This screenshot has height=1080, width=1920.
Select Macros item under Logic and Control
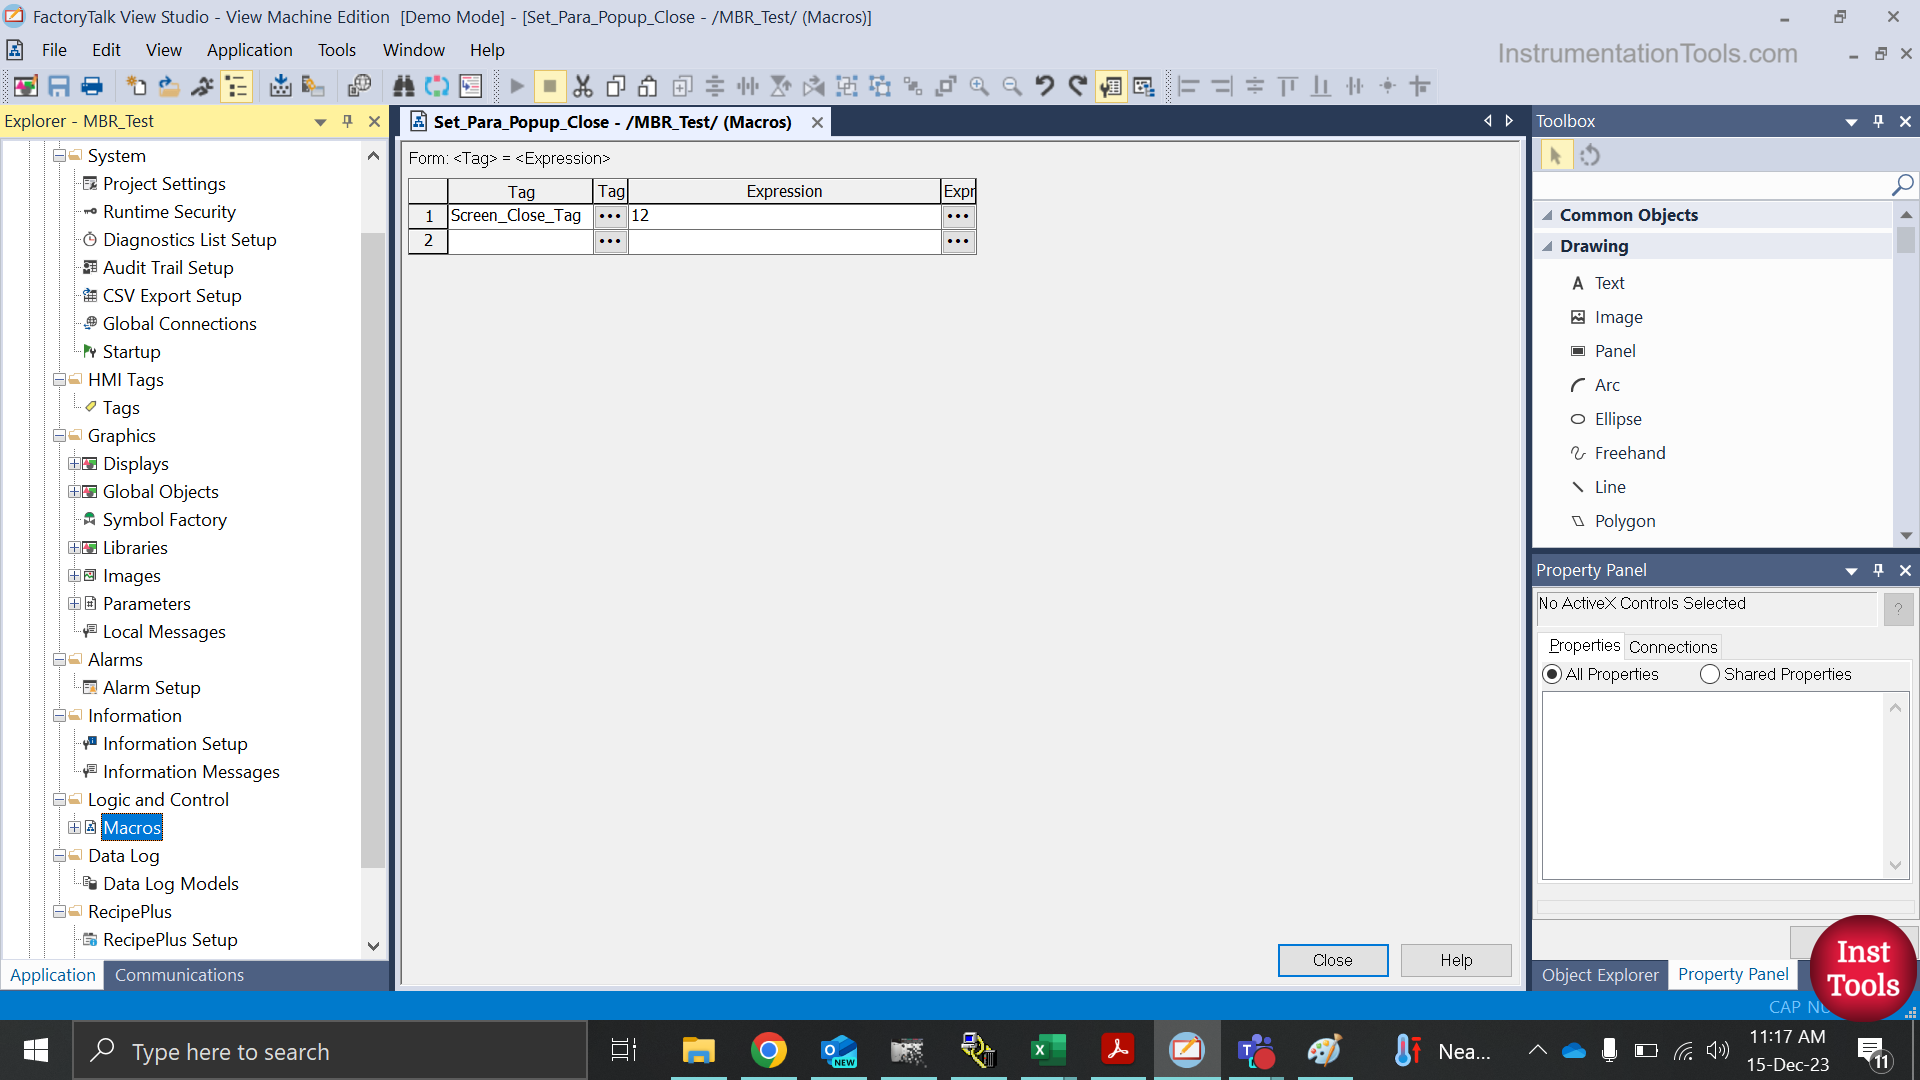tap(132, 827)
